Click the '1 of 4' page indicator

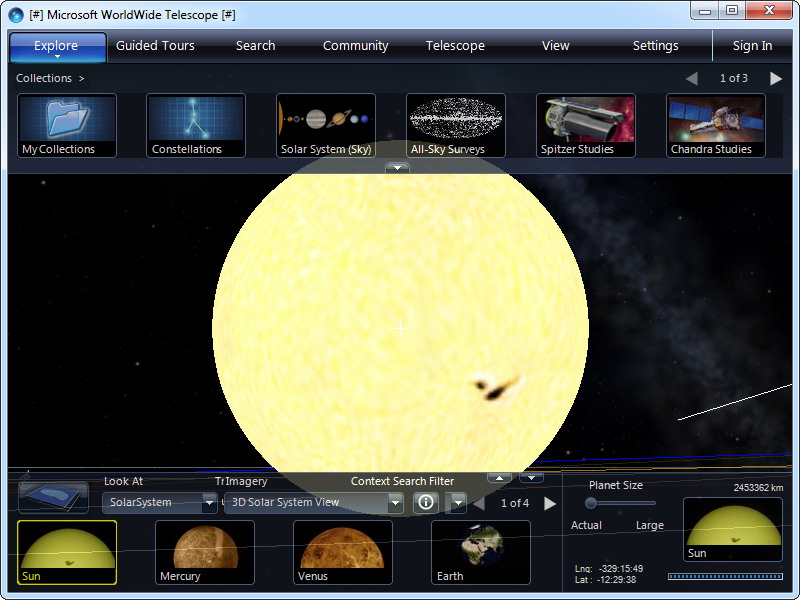tap(515, 504)
